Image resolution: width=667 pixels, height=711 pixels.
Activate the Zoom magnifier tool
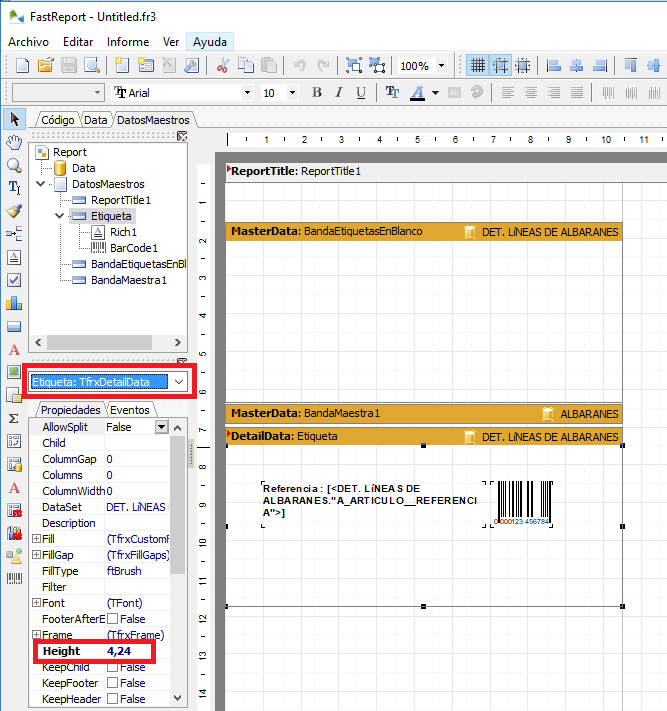click(14, 165)
